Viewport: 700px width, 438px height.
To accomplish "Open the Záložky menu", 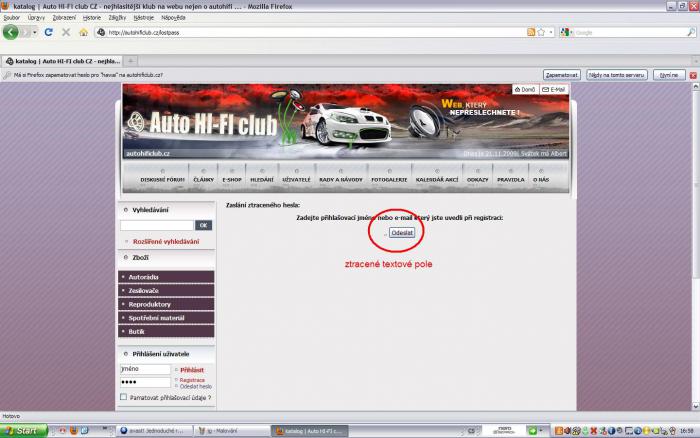I will 117,17.
